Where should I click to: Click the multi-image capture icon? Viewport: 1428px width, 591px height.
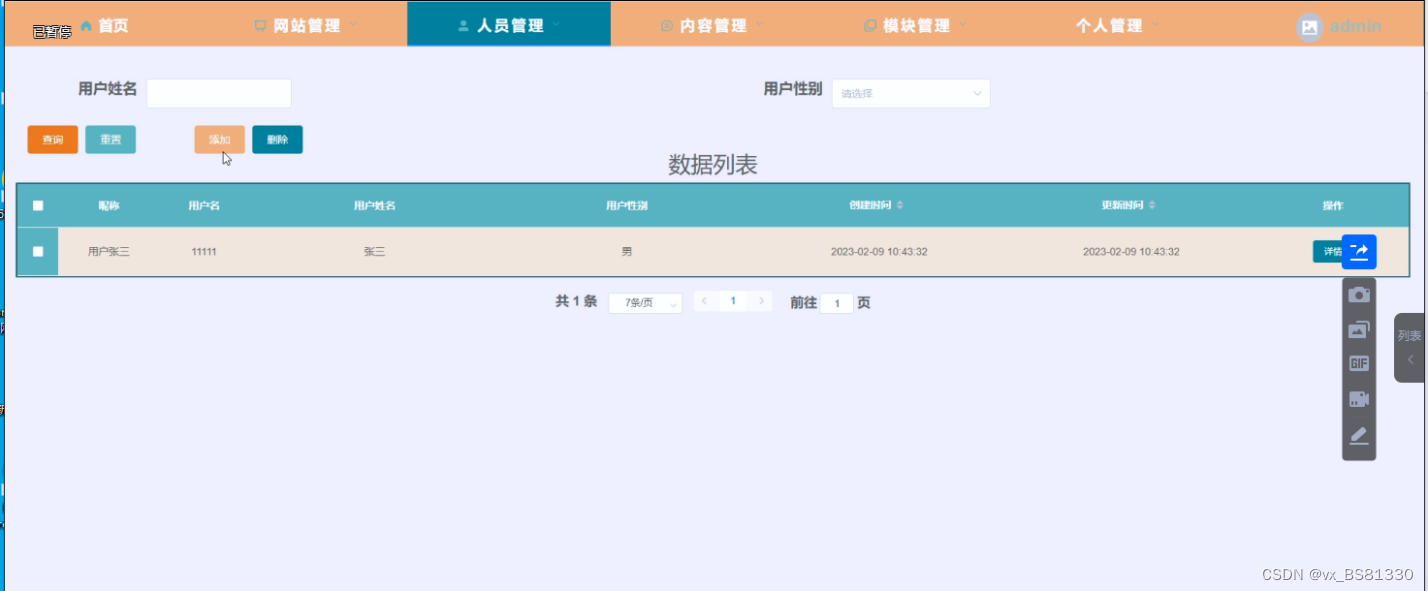click(1359, 329)
